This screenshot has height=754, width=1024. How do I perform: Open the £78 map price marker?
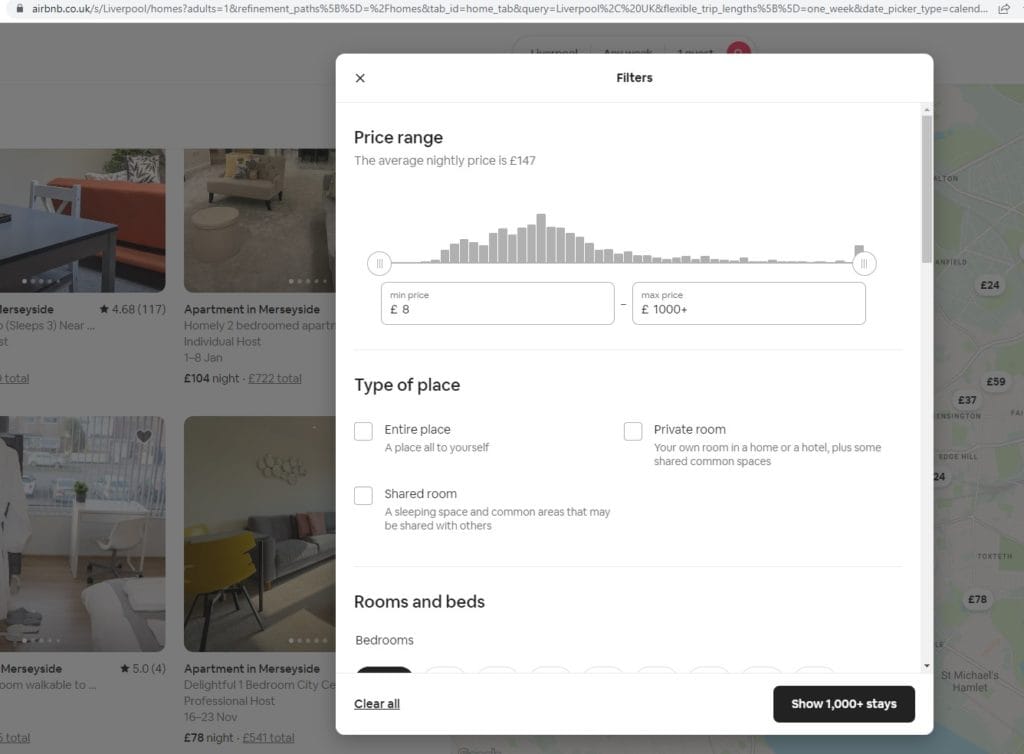click(977, 599)
